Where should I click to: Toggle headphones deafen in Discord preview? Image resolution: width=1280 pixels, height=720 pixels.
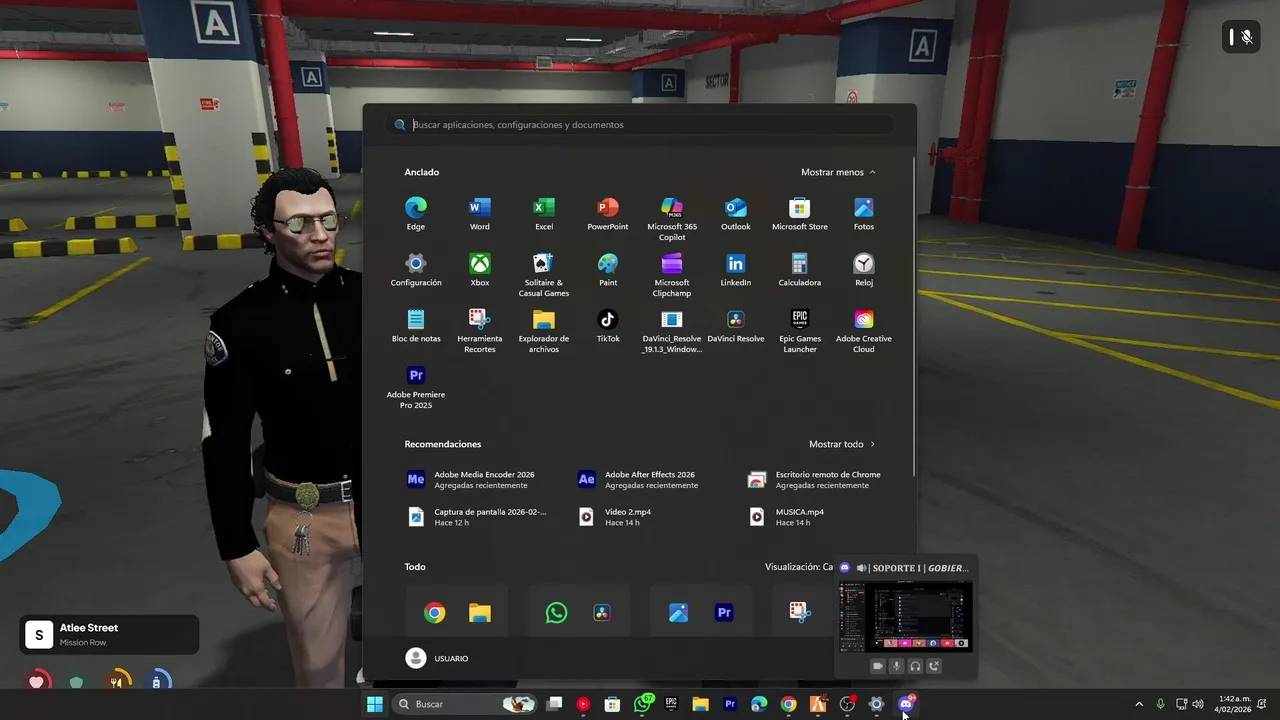tap(915, 666)
